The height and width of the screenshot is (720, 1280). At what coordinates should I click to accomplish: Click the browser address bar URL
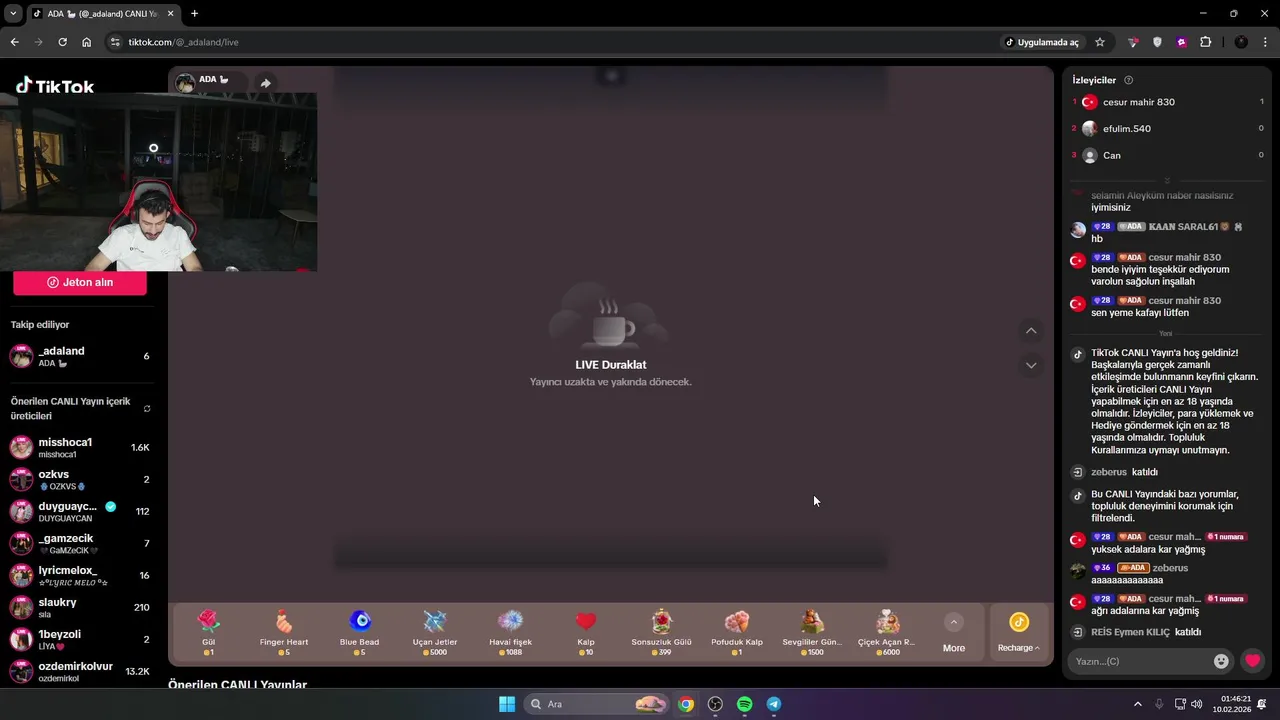184,42
